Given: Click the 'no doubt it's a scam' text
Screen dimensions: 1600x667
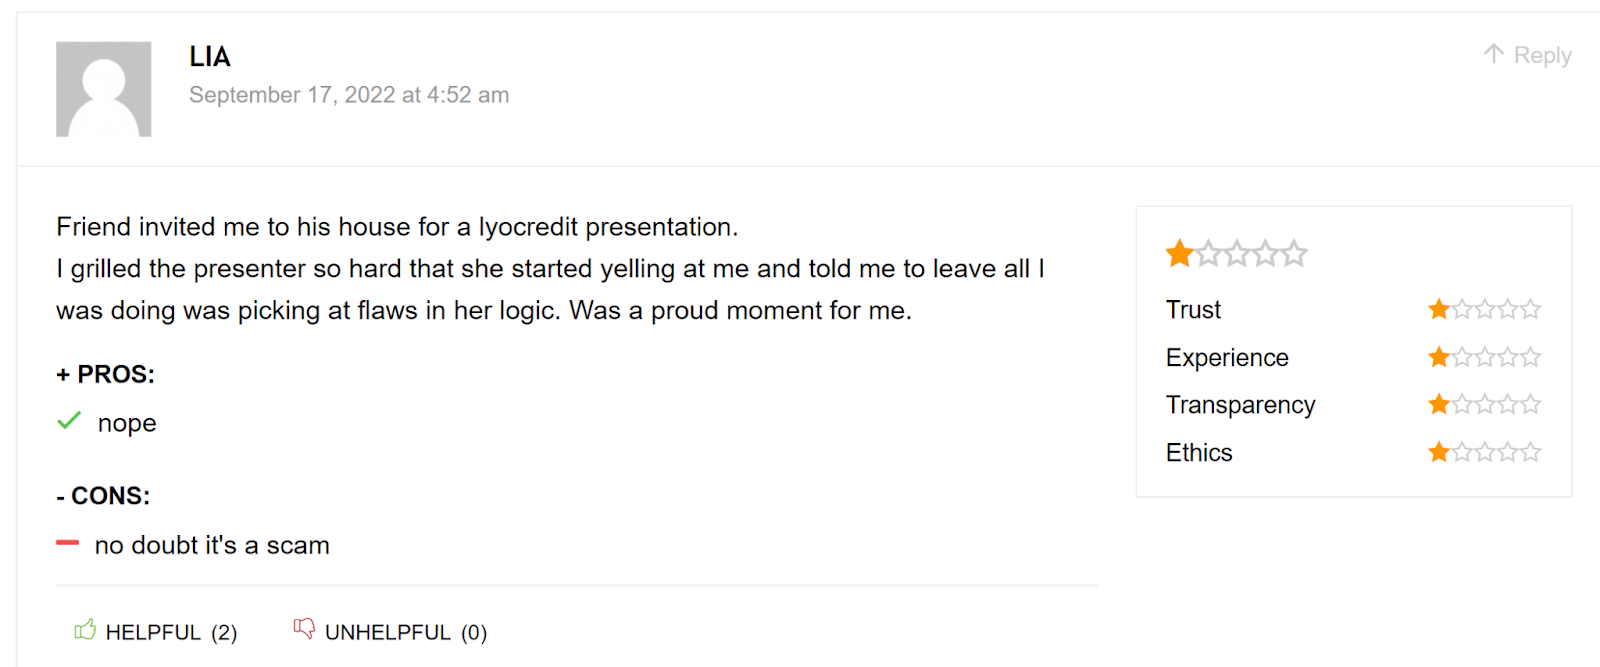Looking at the screenshot, I should click(x=212, y=546).
